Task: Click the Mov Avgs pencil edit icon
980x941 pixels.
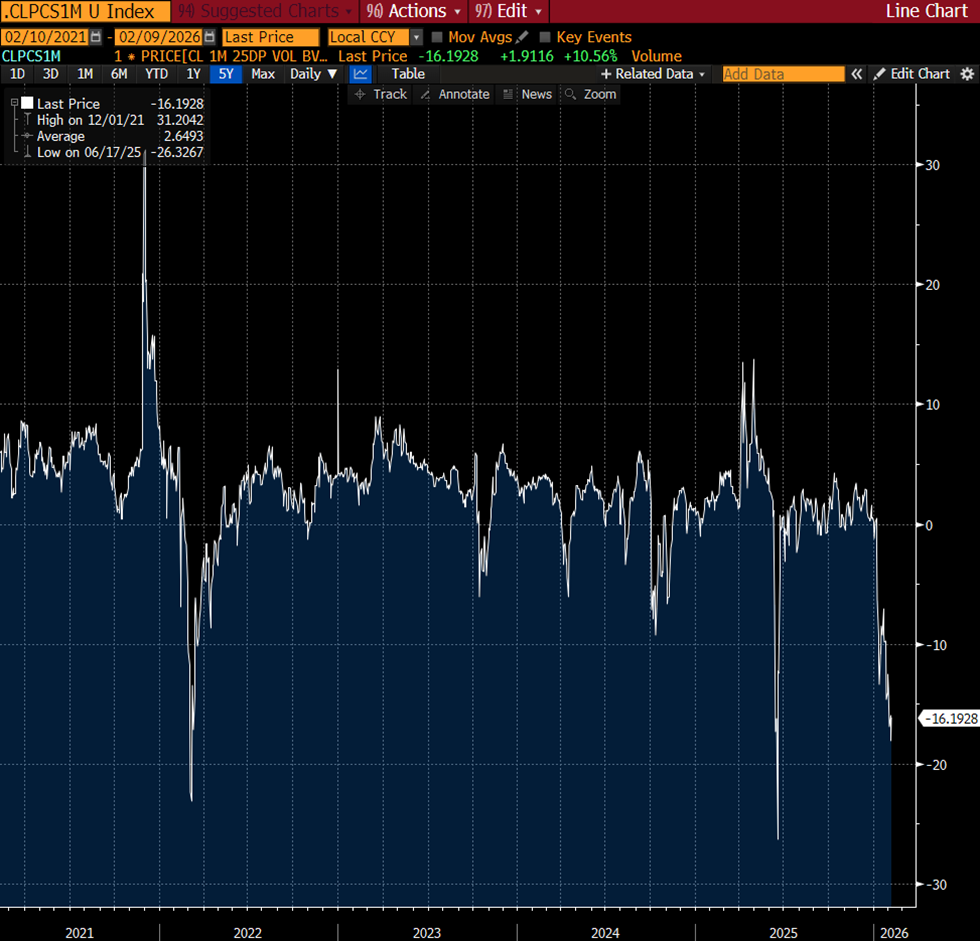Action: (522, 37)
